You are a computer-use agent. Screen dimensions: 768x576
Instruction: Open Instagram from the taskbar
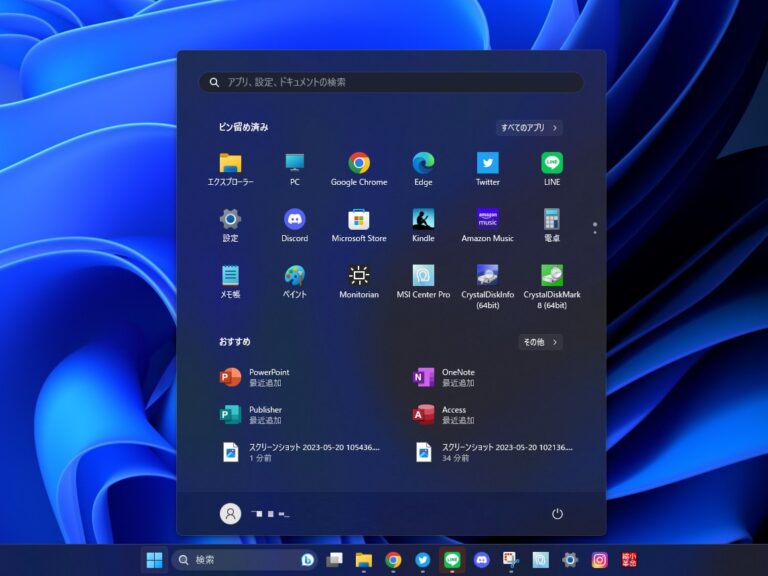(x=599, y=560)
